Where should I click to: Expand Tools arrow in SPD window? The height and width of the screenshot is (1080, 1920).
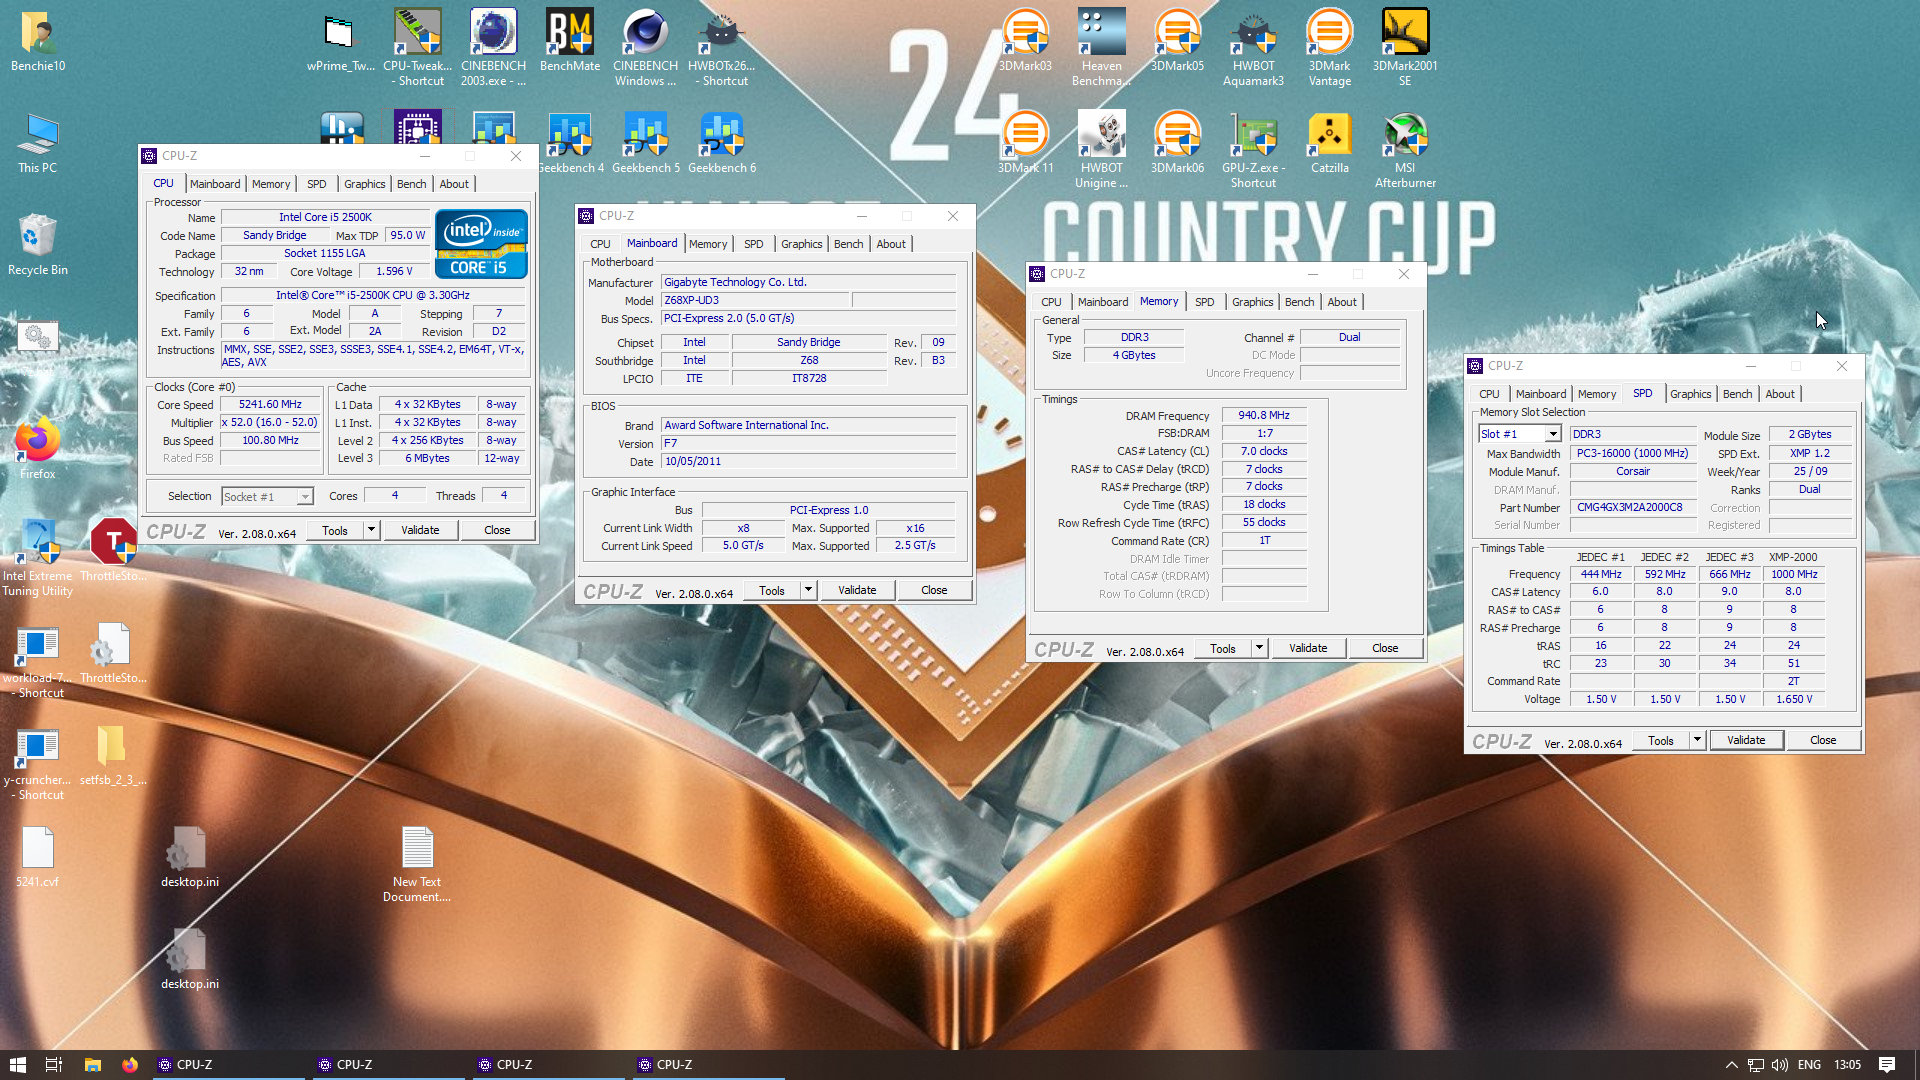[x=1697, y=740]
